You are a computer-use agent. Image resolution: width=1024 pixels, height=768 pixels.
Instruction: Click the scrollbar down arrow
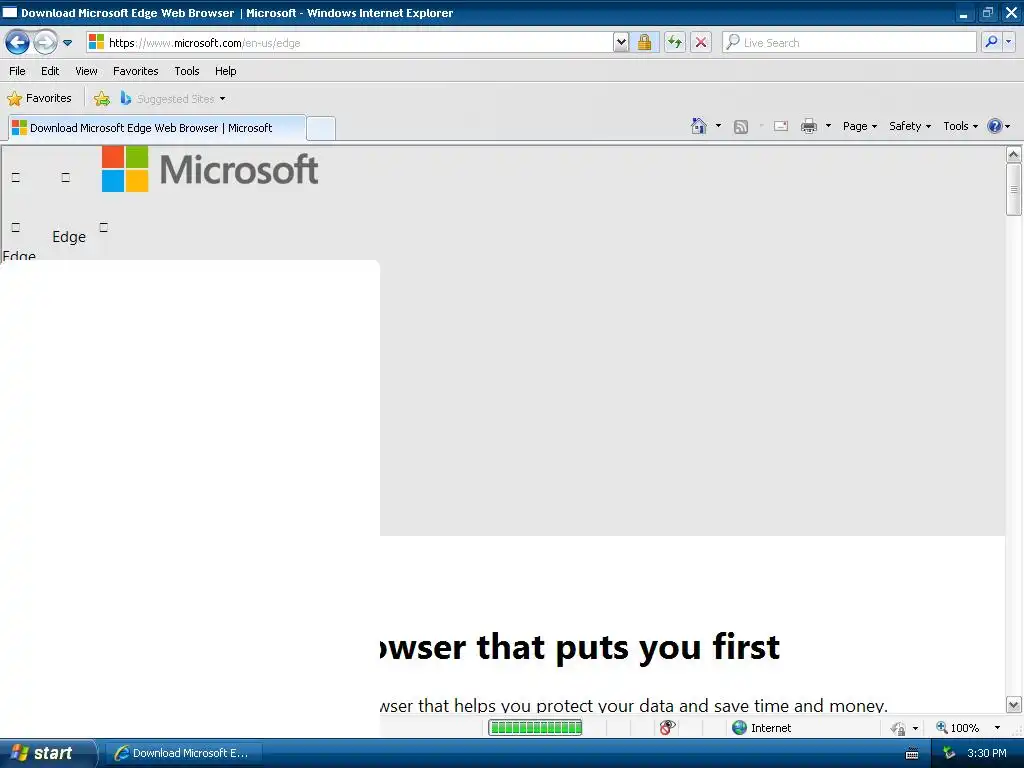point(1014,705)
